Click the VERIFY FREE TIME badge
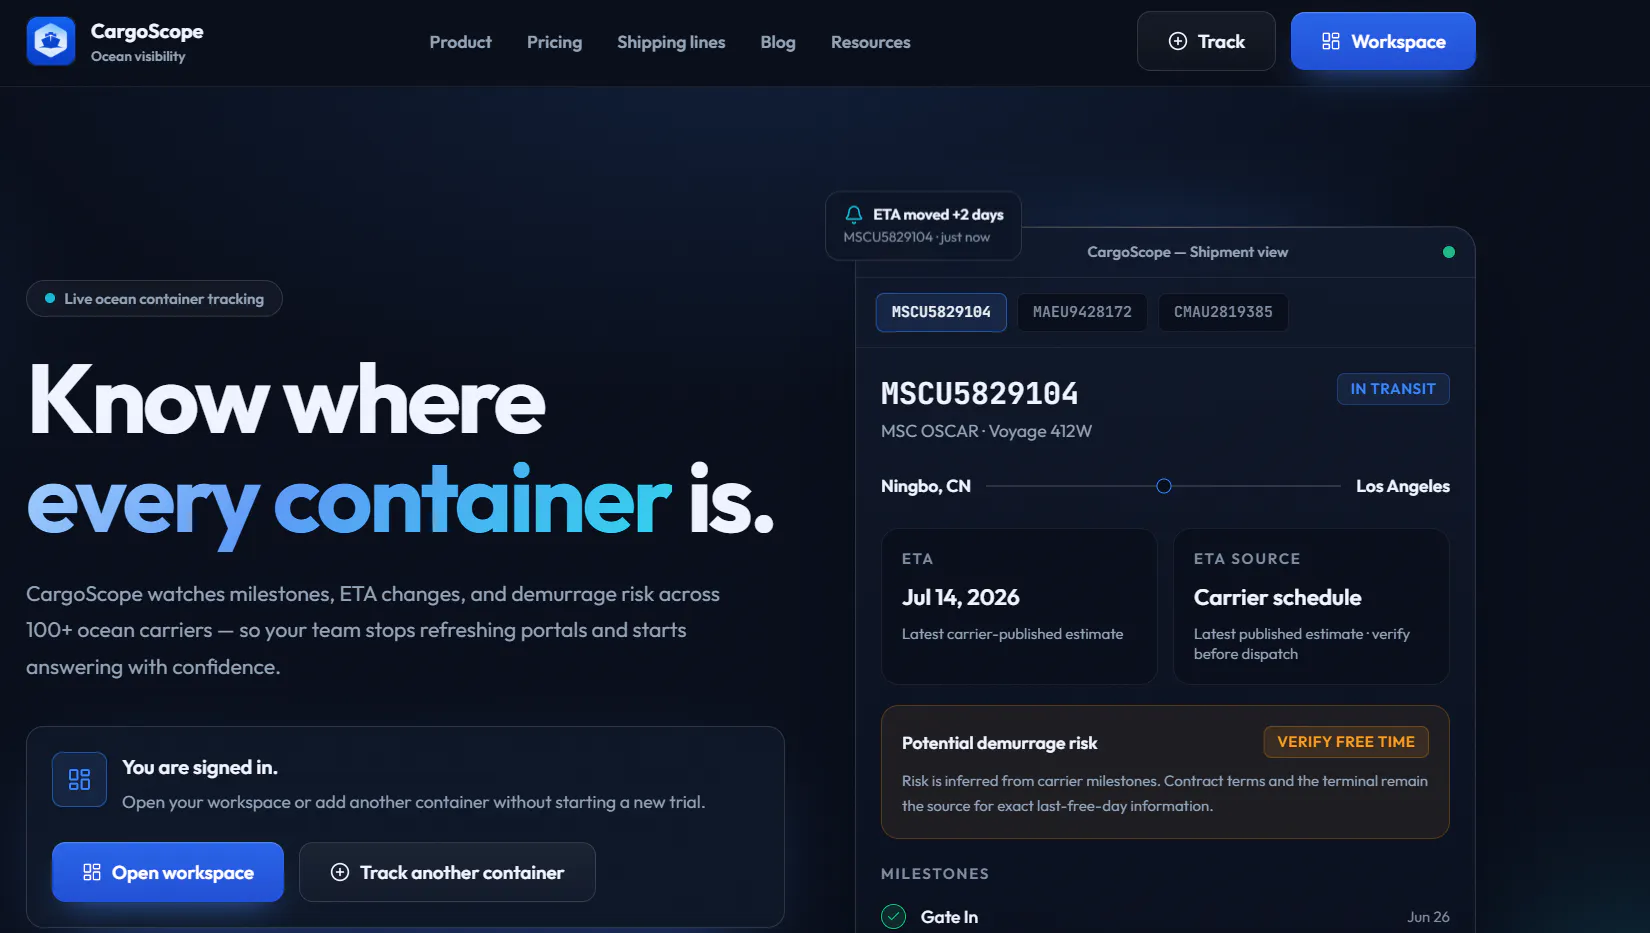Screen dimensions: 1650x933 (x=1346, y=742)
